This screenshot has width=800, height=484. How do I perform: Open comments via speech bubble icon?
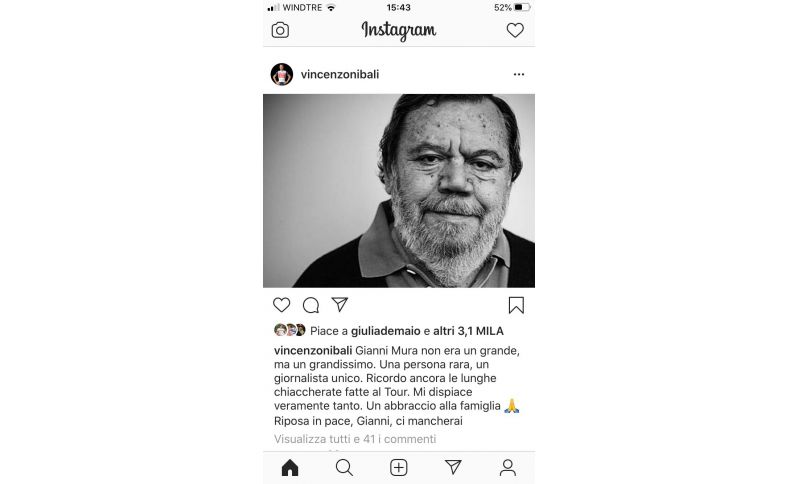click(311, 305)
